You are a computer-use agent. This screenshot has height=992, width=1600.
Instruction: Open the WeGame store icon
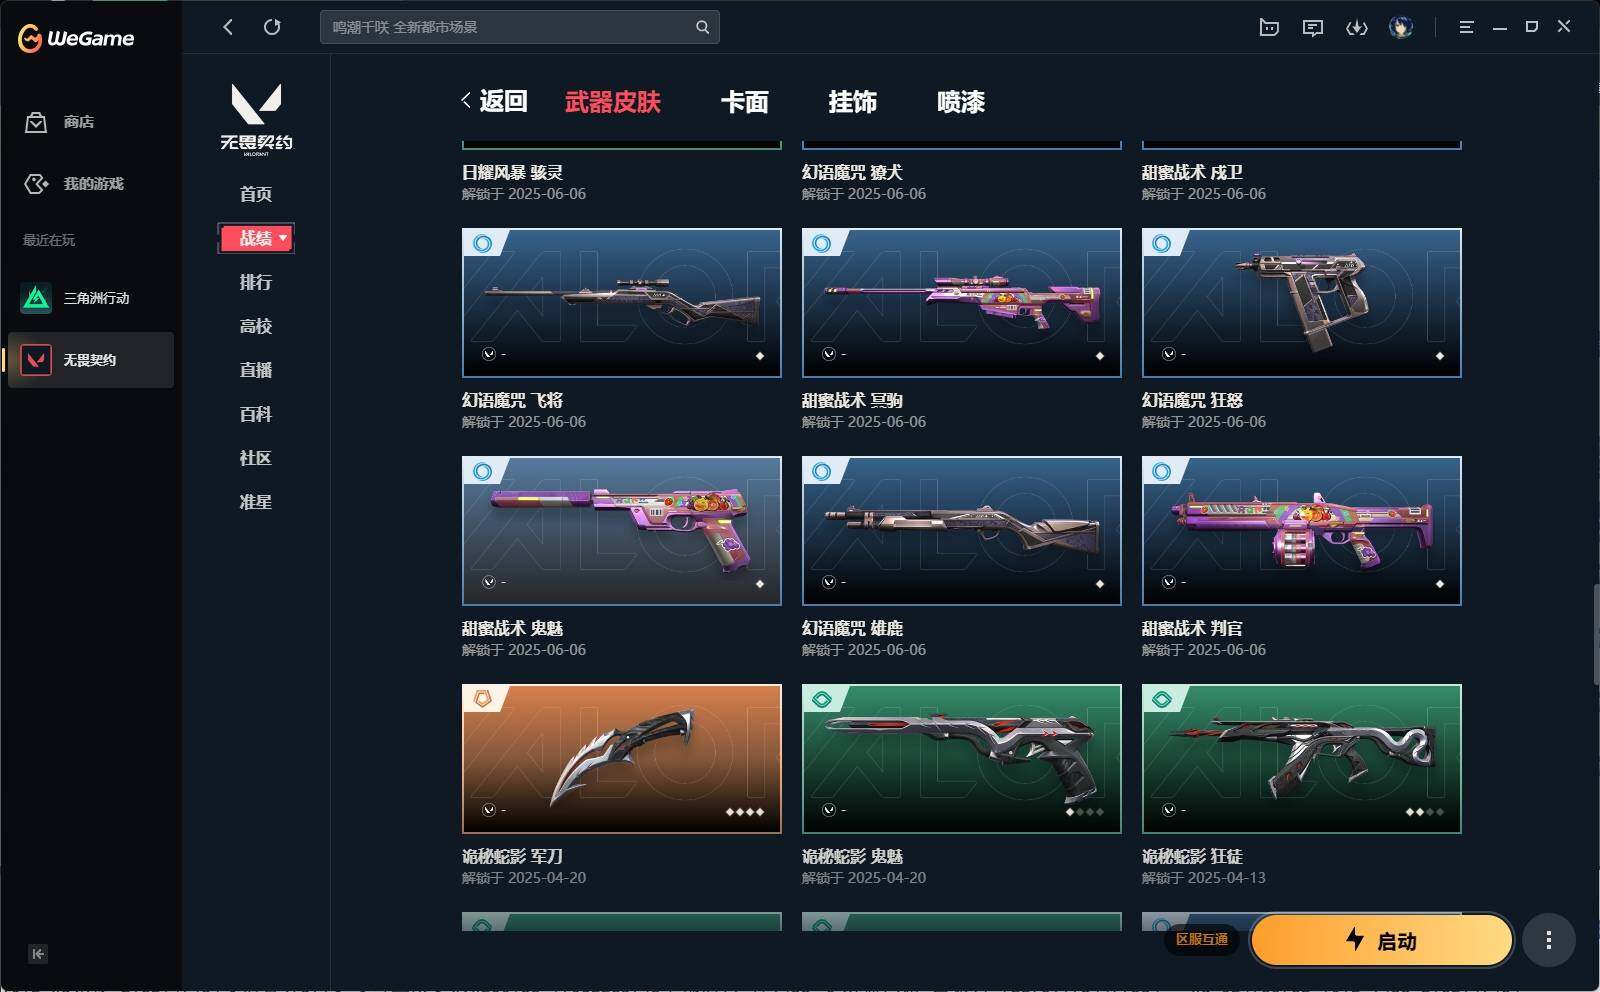[x=36, y=122]
